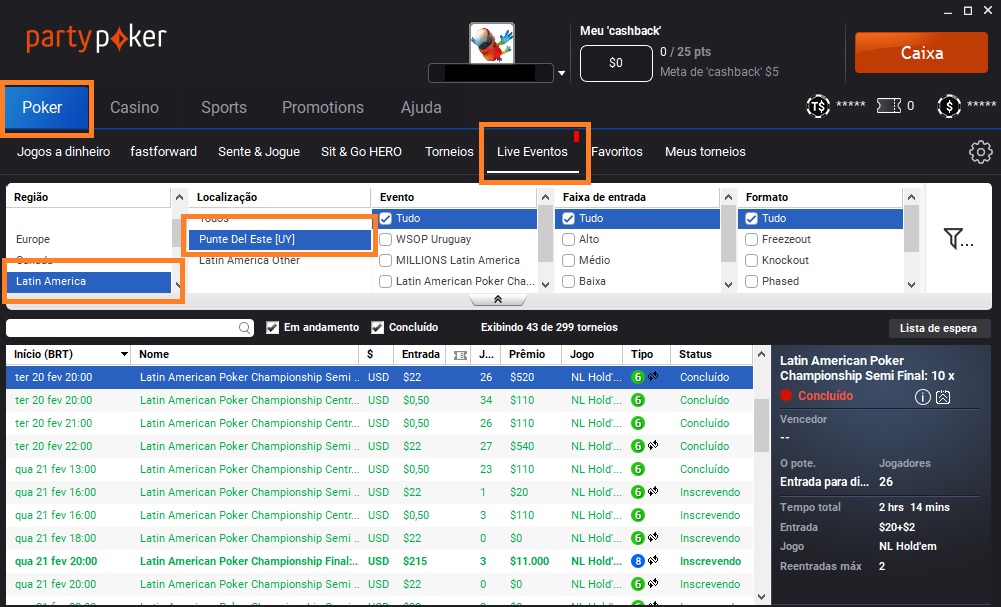Screen dimensions: 1001x607
Task: Click Formato filter scrollbar thumb
Action: pos(912,229)
